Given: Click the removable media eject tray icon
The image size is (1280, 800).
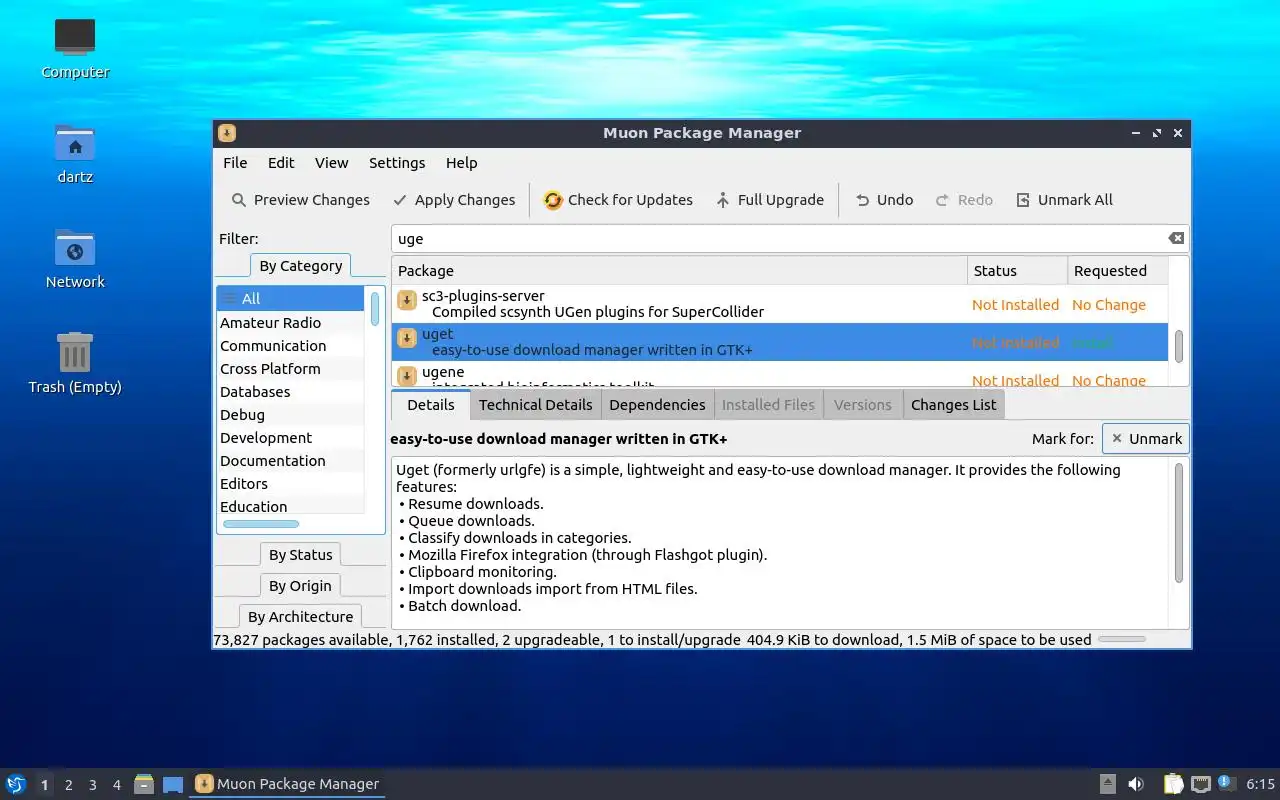Looking at the screenshot, I should pos(1107,784).
